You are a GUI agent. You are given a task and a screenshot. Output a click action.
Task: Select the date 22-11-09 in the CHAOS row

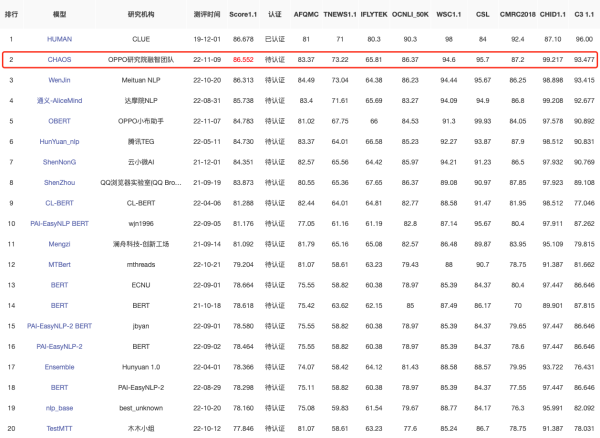[207, 60]
